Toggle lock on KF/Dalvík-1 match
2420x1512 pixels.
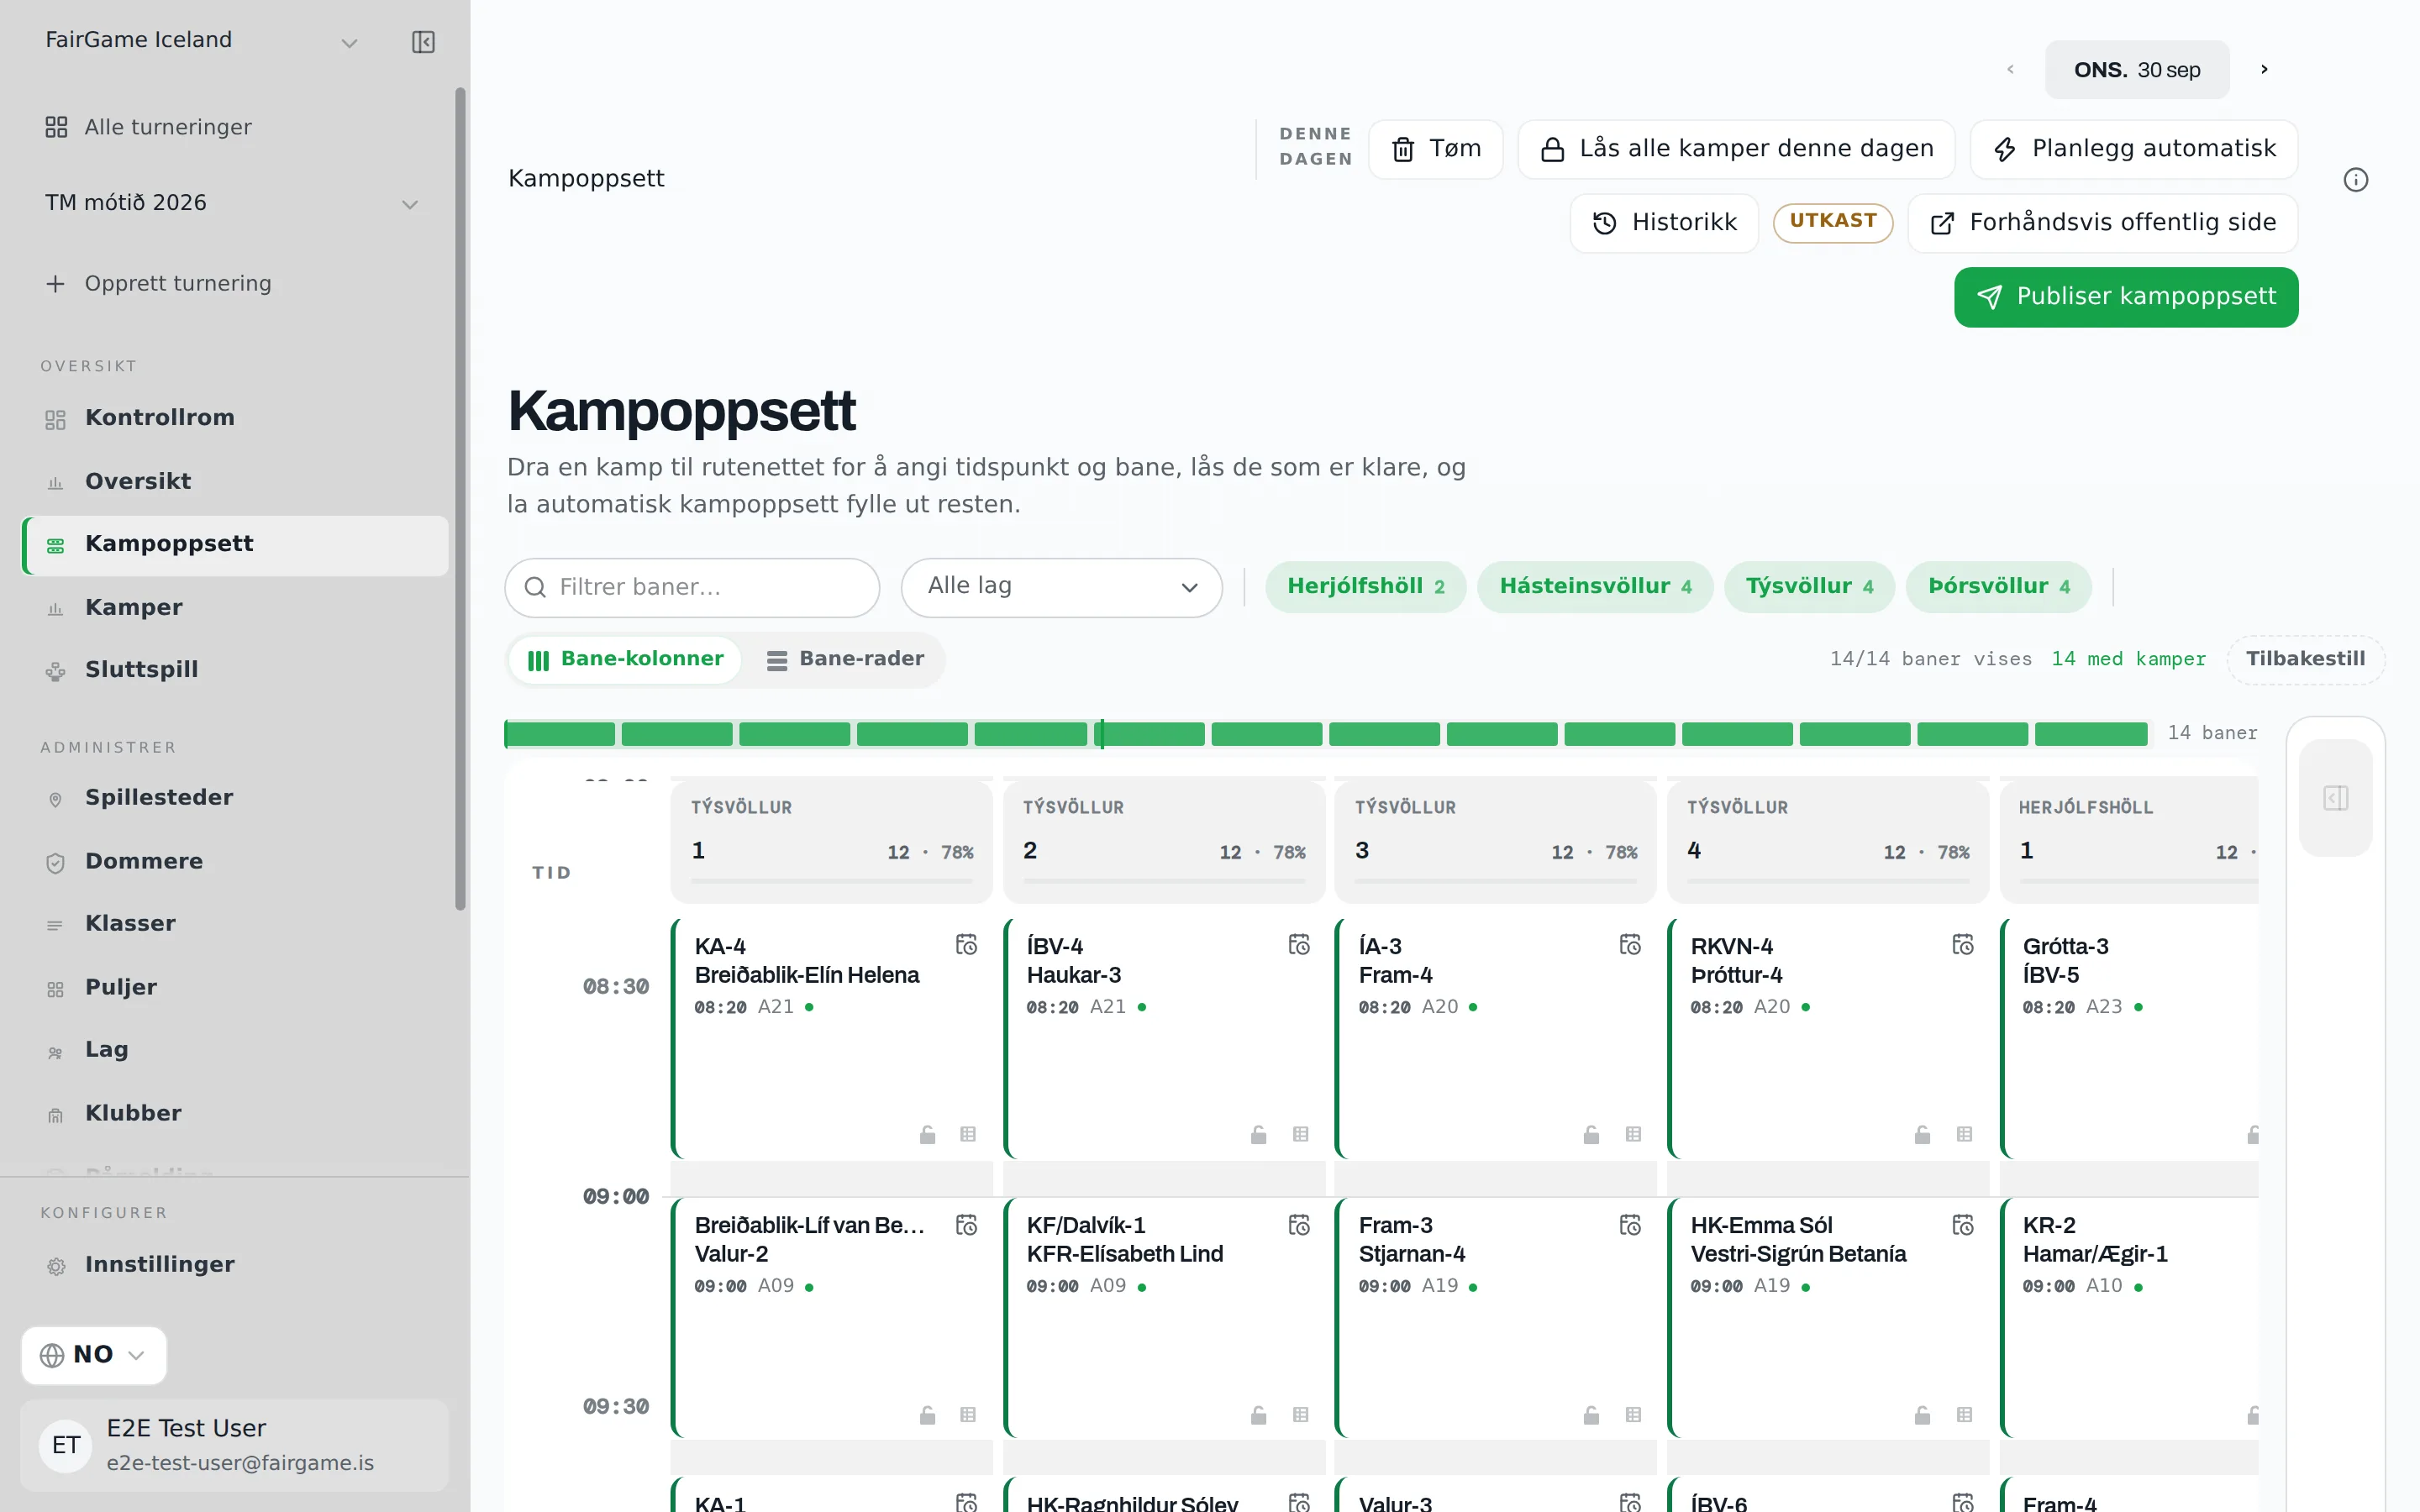pos(1258,1415)
